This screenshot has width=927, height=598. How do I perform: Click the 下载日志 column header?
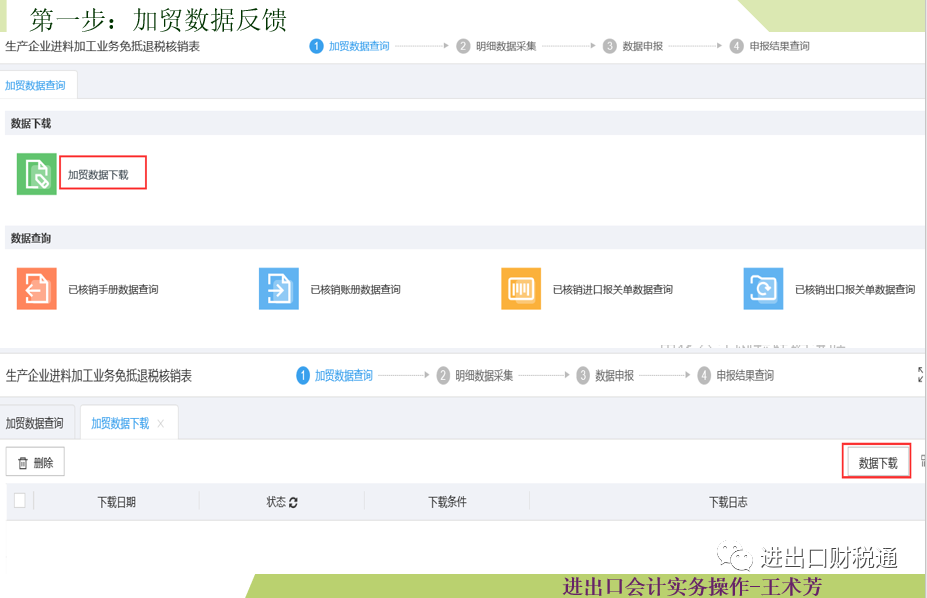tap(728, 502)
